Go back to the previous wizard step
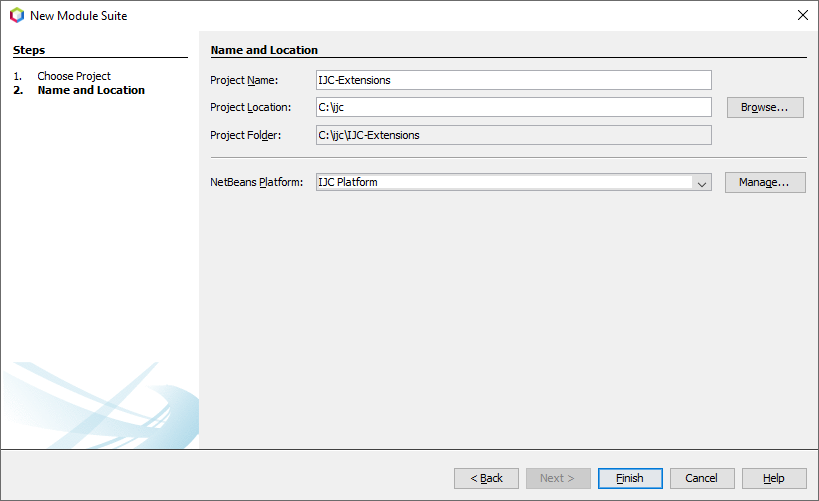The width and height of the screenshot is (819, 501). (x=486, y=478)
